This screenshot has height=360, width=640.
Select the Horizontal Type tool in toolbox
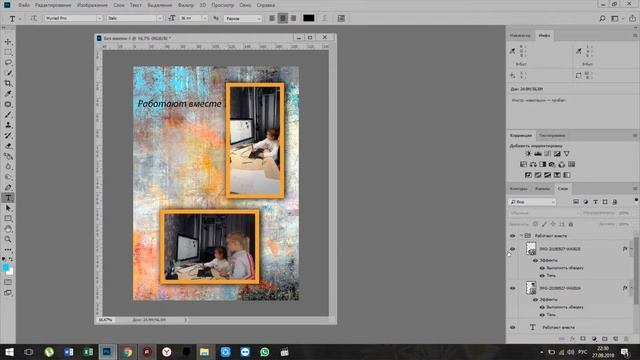[8, 198]
